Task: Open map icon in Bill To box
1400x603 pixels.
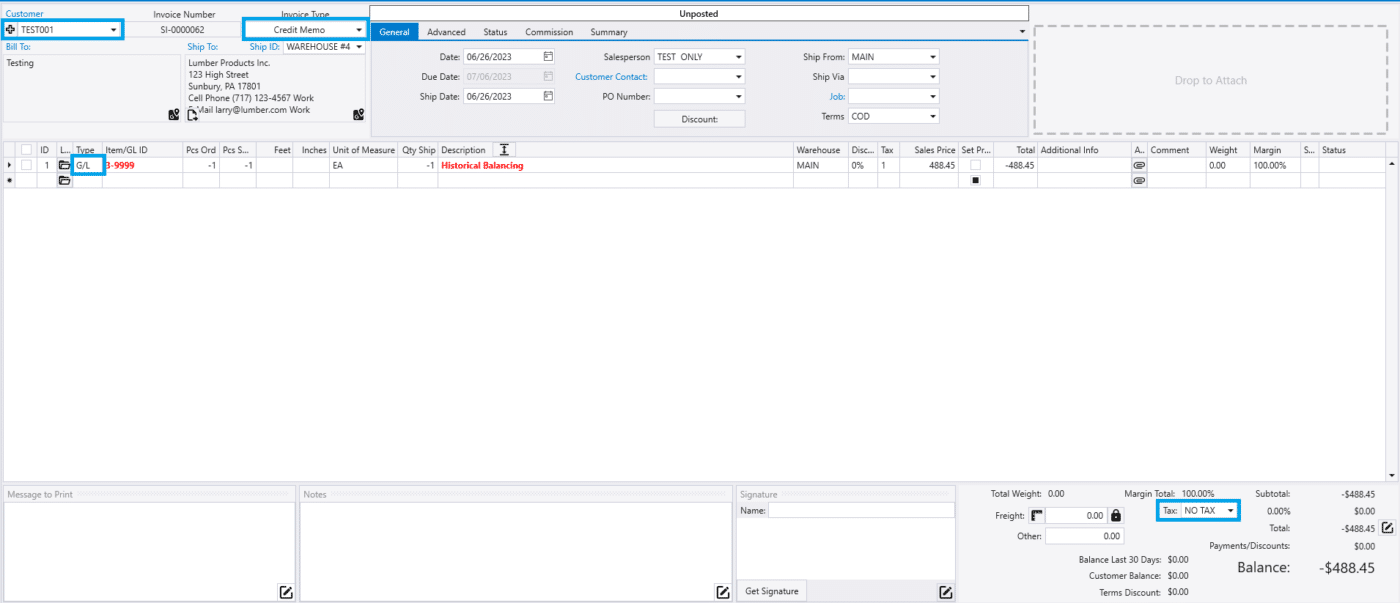Action: click(x=174, y=115)
